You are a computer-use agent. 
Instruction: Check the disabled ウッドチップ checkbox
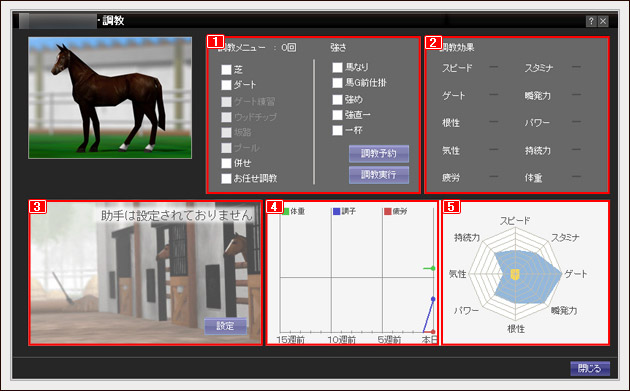pyautogui.click(x=226, y=117)
